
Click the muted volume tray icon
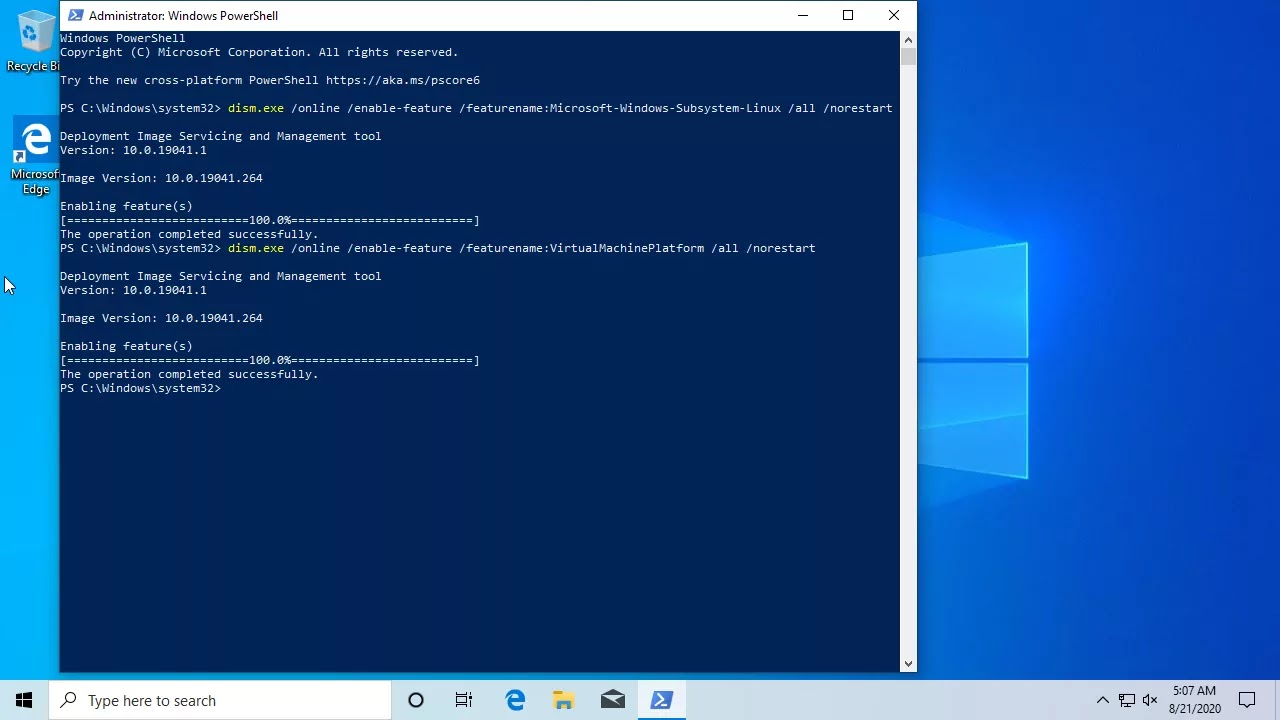pos(1150,700)
